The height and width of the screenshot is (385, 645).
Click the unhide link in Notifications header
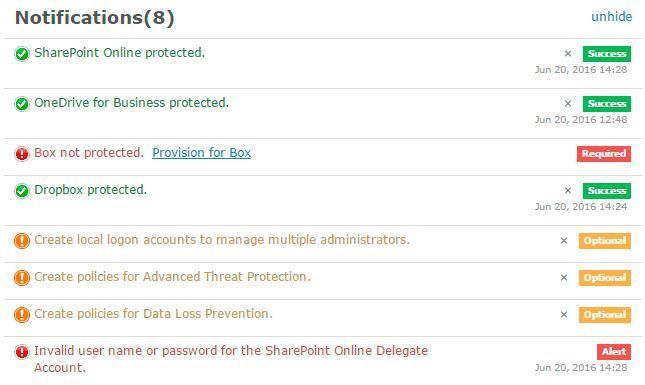[x=612, y=16]
